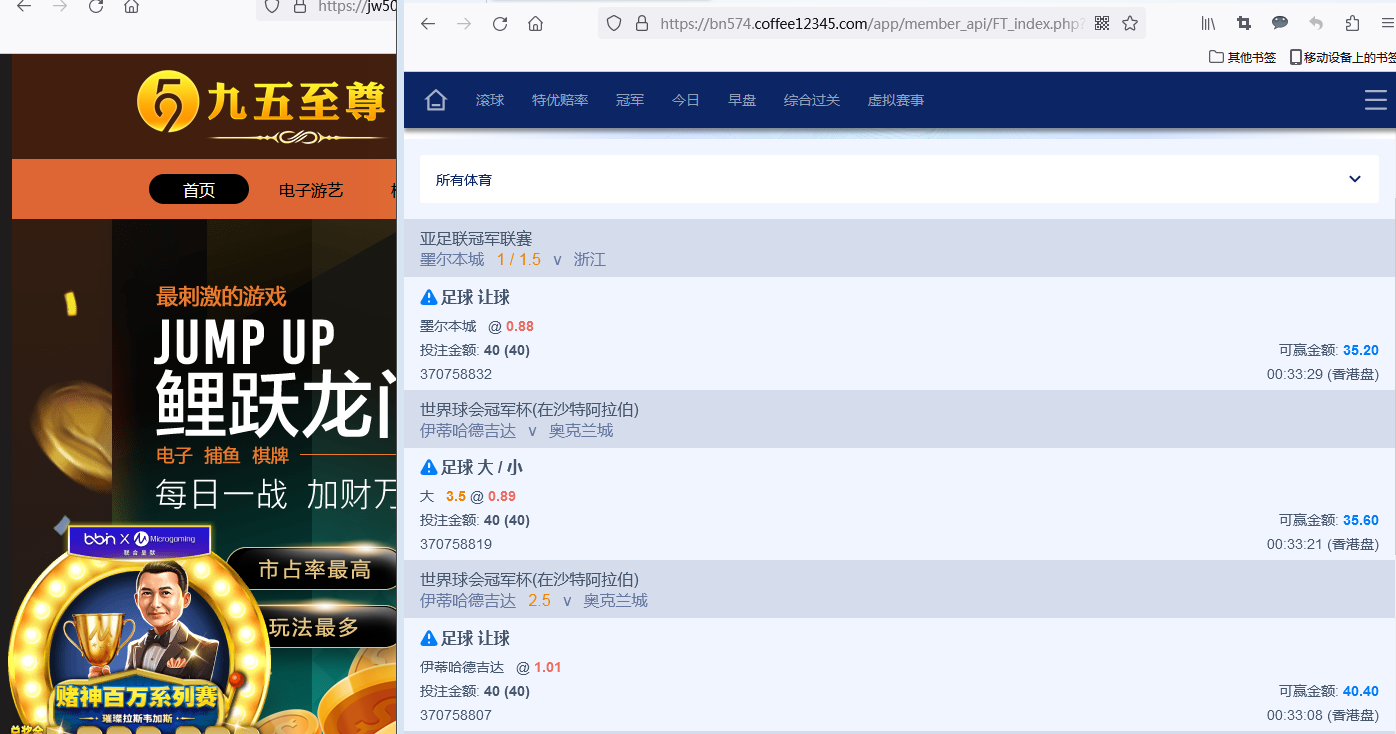This screenshot has height=734, width=1396.
Task: Go back in the coffee12345 browser window
Action: (x=428, y=24)
